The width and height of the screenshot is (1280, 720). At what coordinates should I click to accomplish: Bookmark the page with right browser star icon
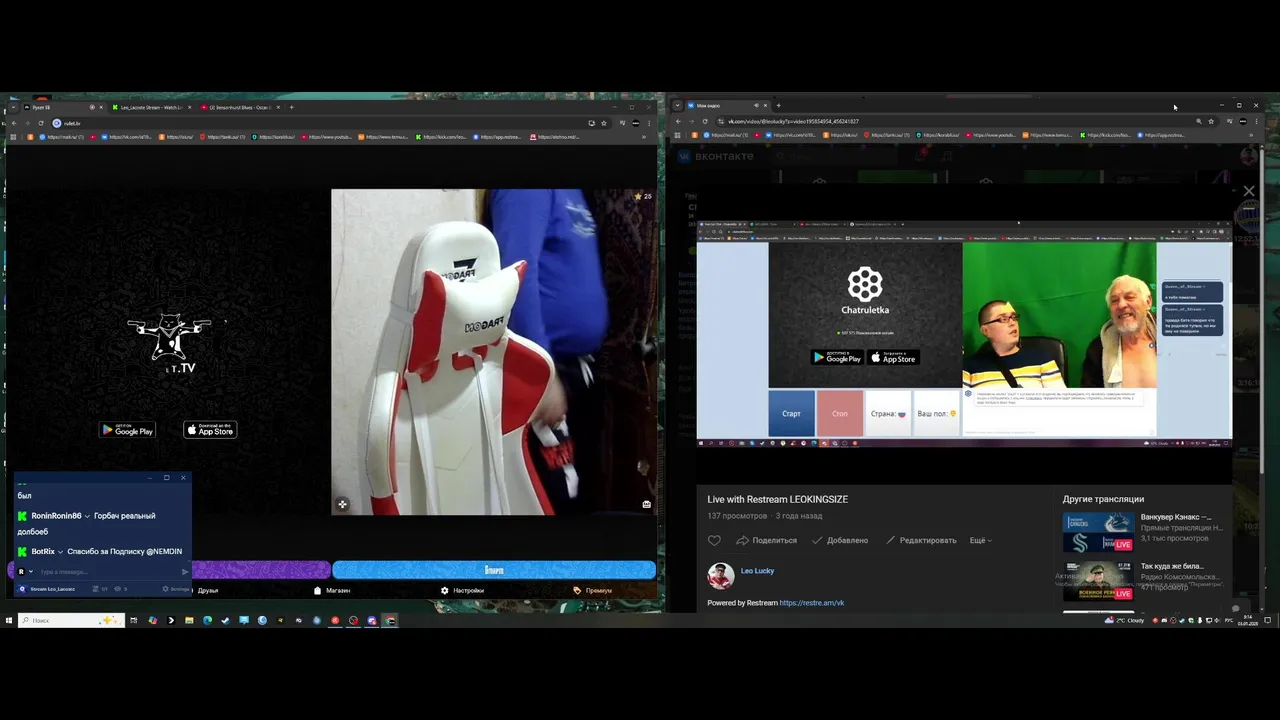[x=1211, y=121]
